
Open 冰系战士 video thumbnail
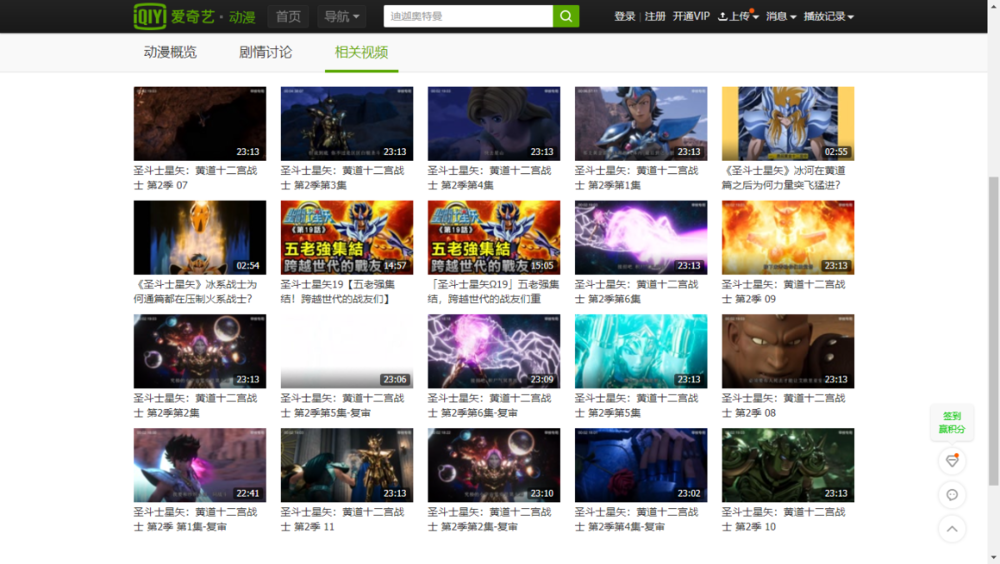point(200,237)
